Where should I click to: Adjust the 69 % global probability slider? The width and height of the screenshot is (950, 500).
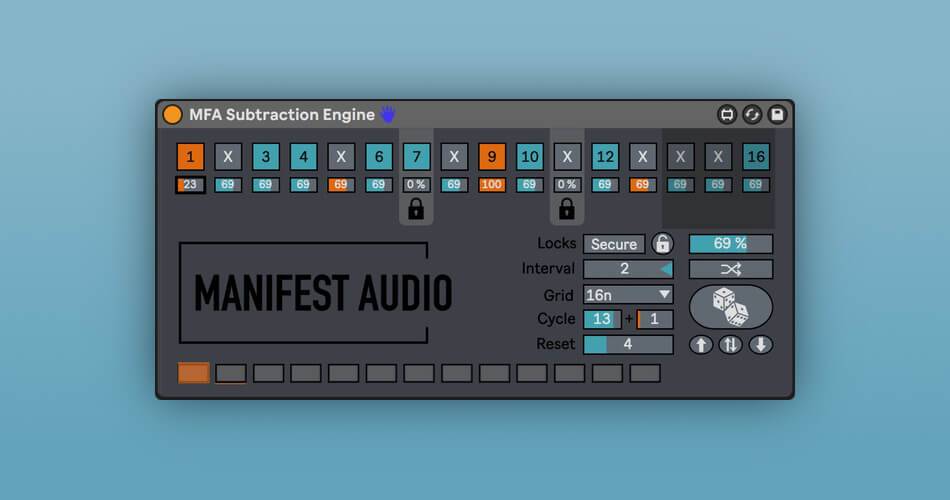(731, 244)
